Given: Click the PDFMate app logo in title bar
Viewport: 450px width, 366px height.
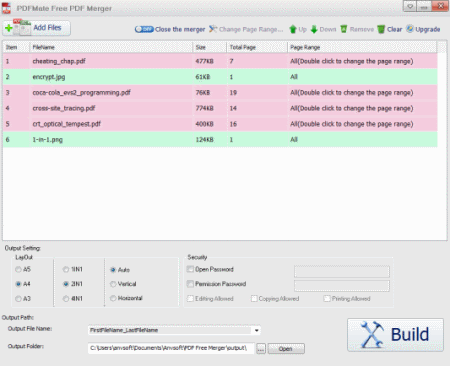Looking at the screenshot, I should [x=6, y=8].
